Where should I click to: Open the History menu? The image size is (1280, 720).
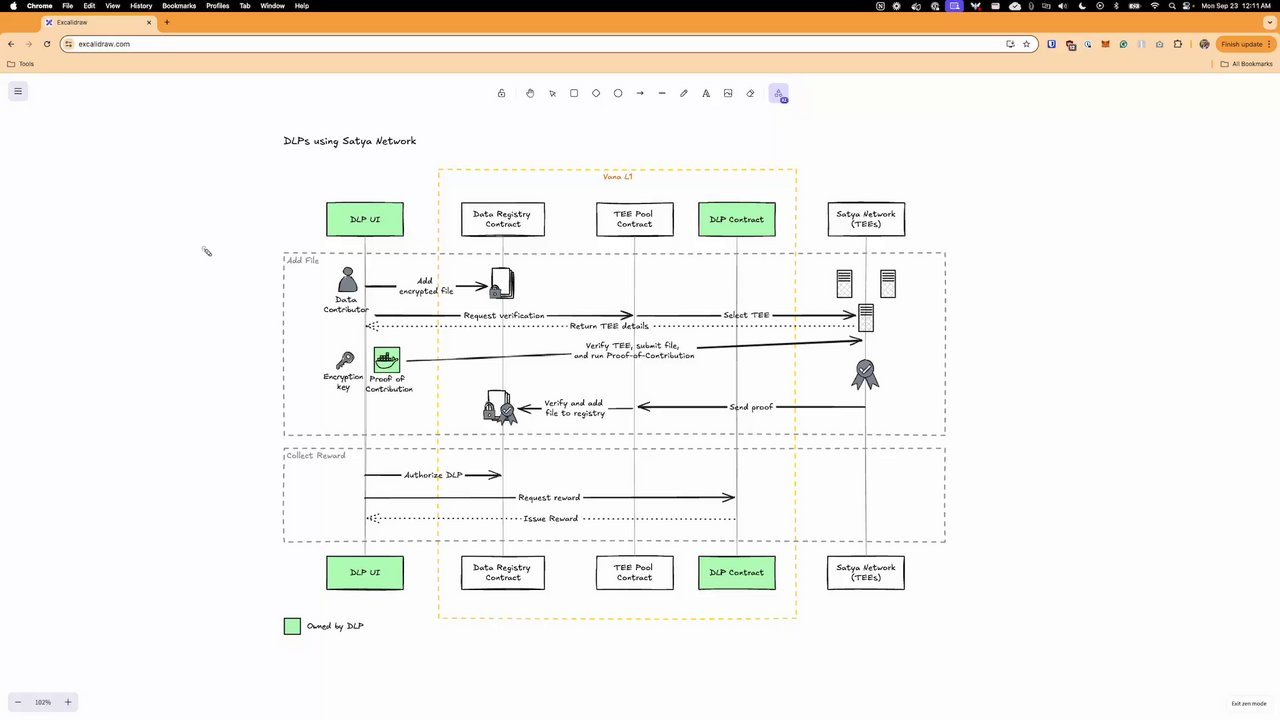(x=141, y=6)
